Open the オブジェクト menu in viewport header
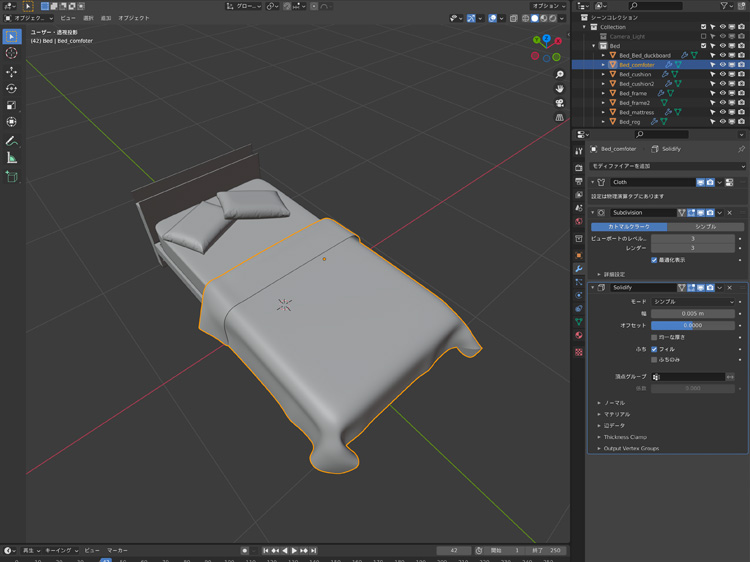The image size is (750, 562). [x=133, y=18]
